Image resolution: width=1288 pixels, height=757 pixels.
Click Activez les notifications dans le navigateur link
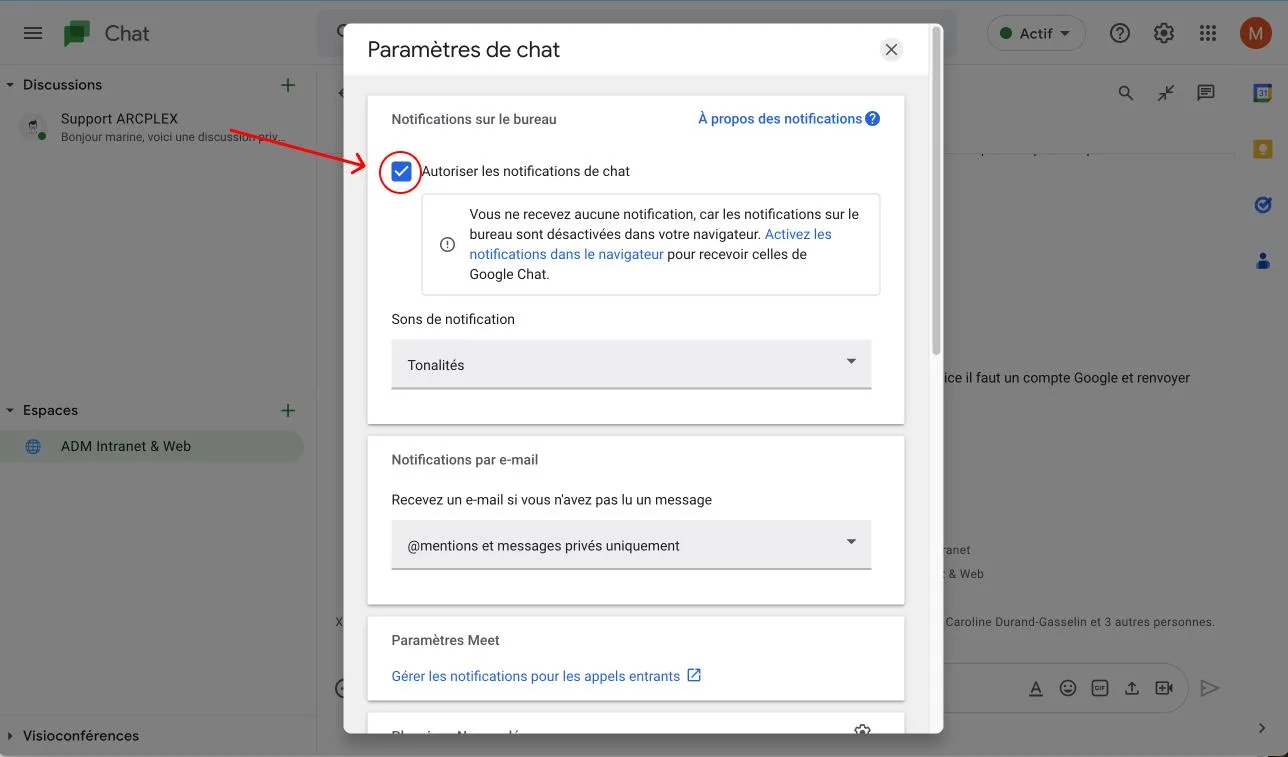pyautogui.click(x=651, y=244)
